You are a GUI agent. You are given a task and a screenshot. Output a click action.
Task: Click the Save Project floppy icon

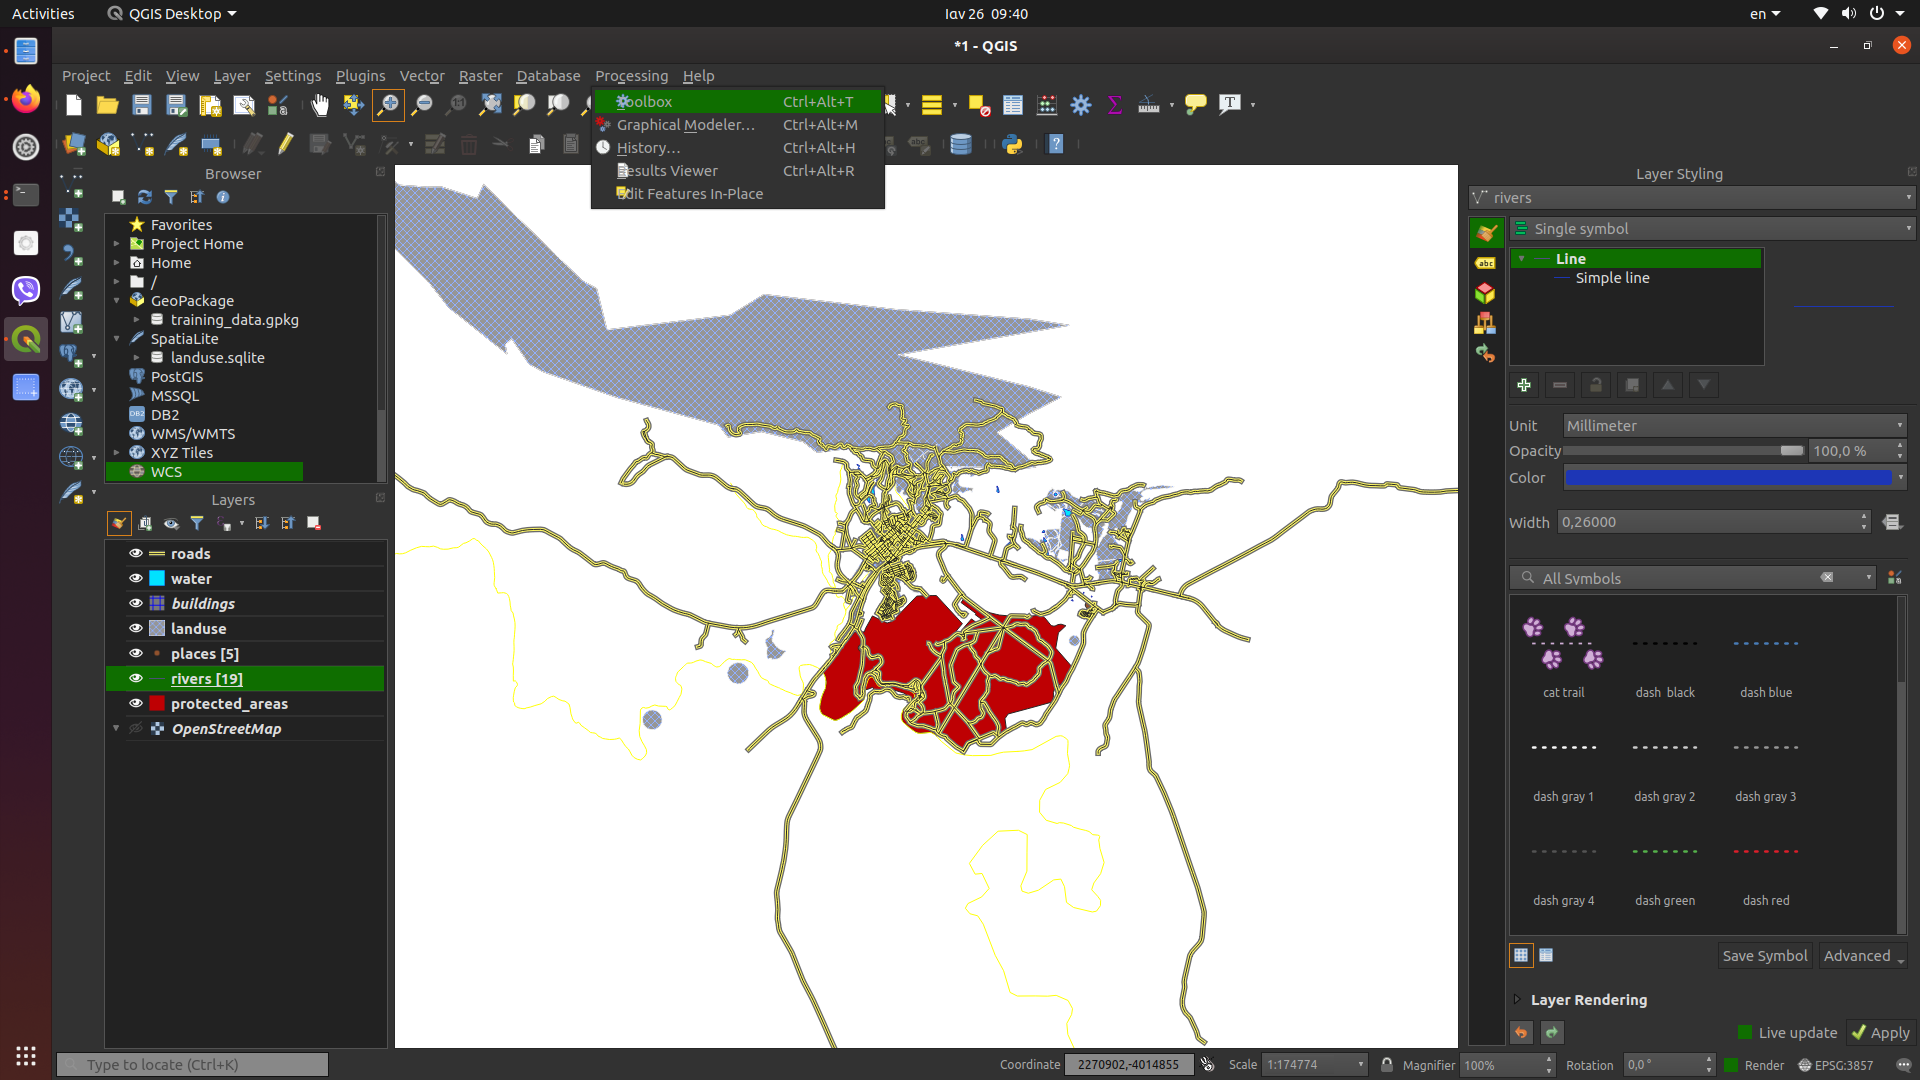pyautogui.click(x=141, y=104)
